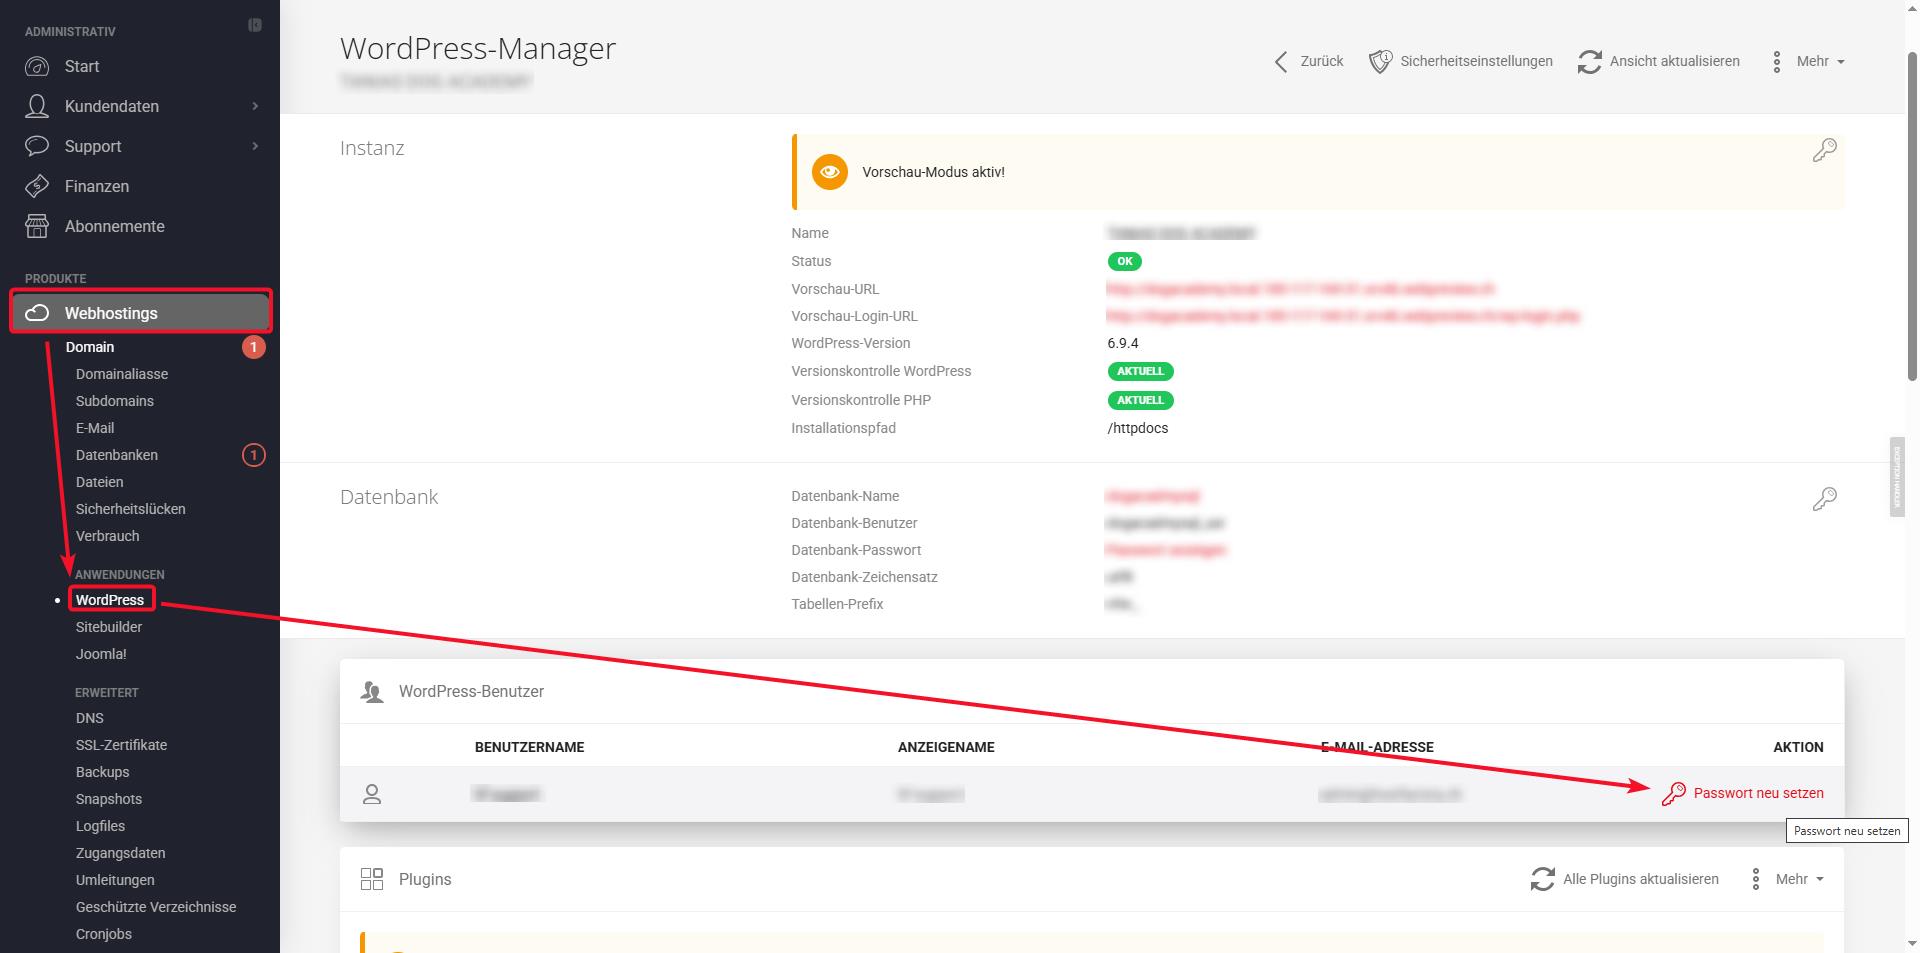
Task: Click the WordPress user avatar icon
Action: click(372, 795)
